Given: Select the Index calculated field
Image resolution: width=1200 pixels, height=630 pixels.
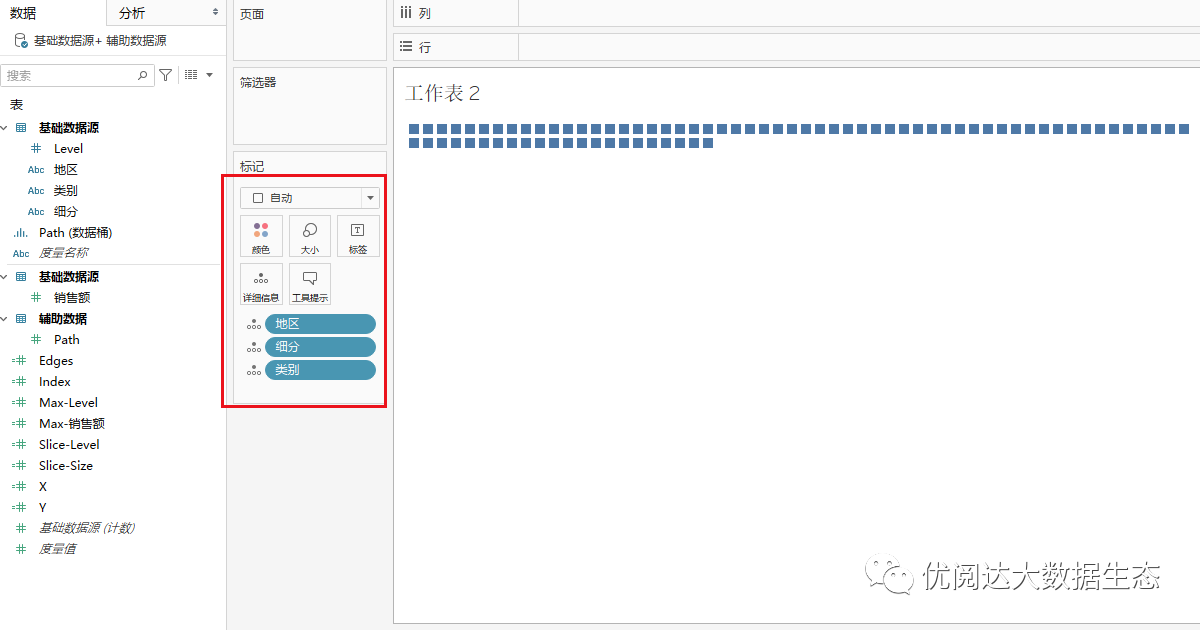Looking at the screenshot, I should pyautogui.click(x=55, y=382).
